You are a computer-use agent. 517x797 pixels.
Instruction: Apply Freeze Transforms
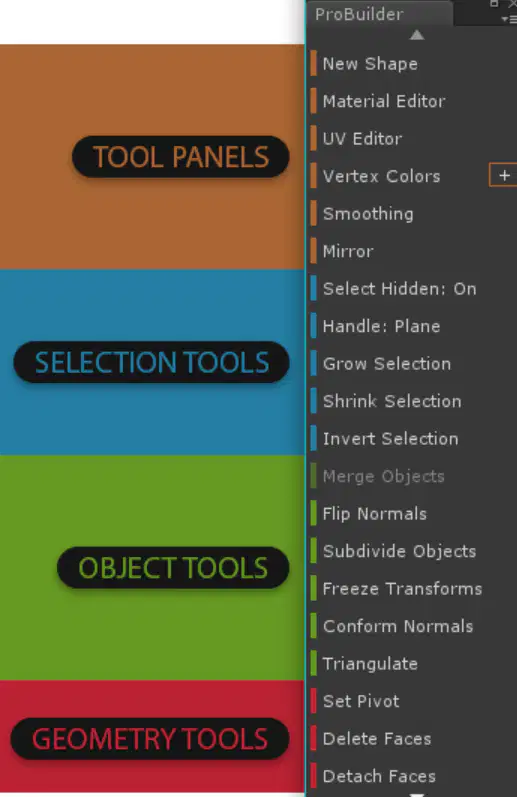[x=402, y=589]
